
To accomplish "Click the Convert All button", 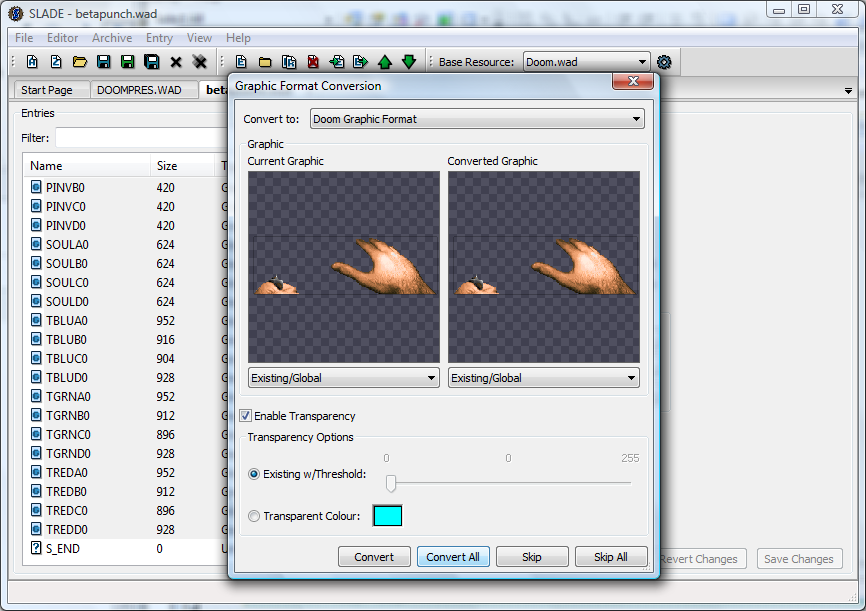I will [x=453, y=557].
